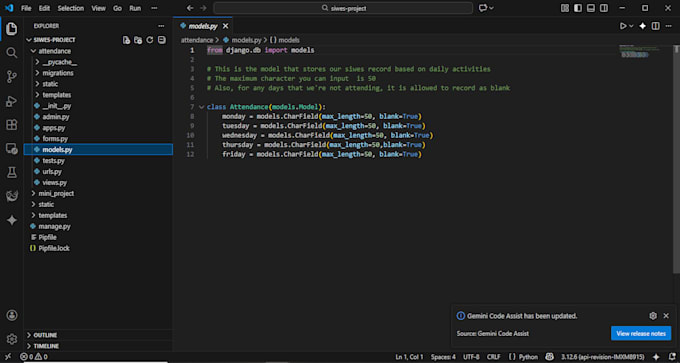Open the Source Control view icon
Screen dimensions: 680x363
point(12,77)
